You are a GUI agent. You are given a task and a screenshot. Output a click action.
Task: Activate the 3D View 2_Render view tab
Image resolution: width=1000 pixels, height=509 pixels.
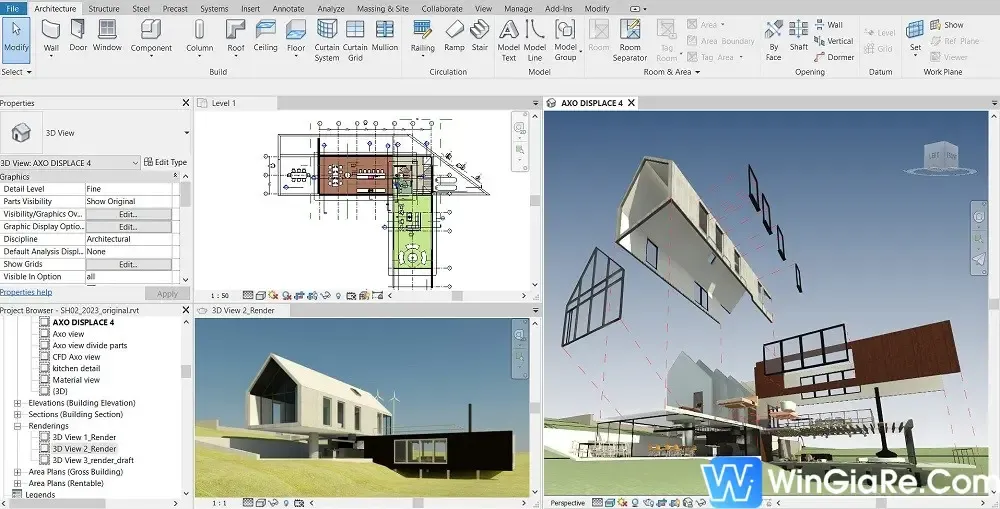click(x=242, y=310)
